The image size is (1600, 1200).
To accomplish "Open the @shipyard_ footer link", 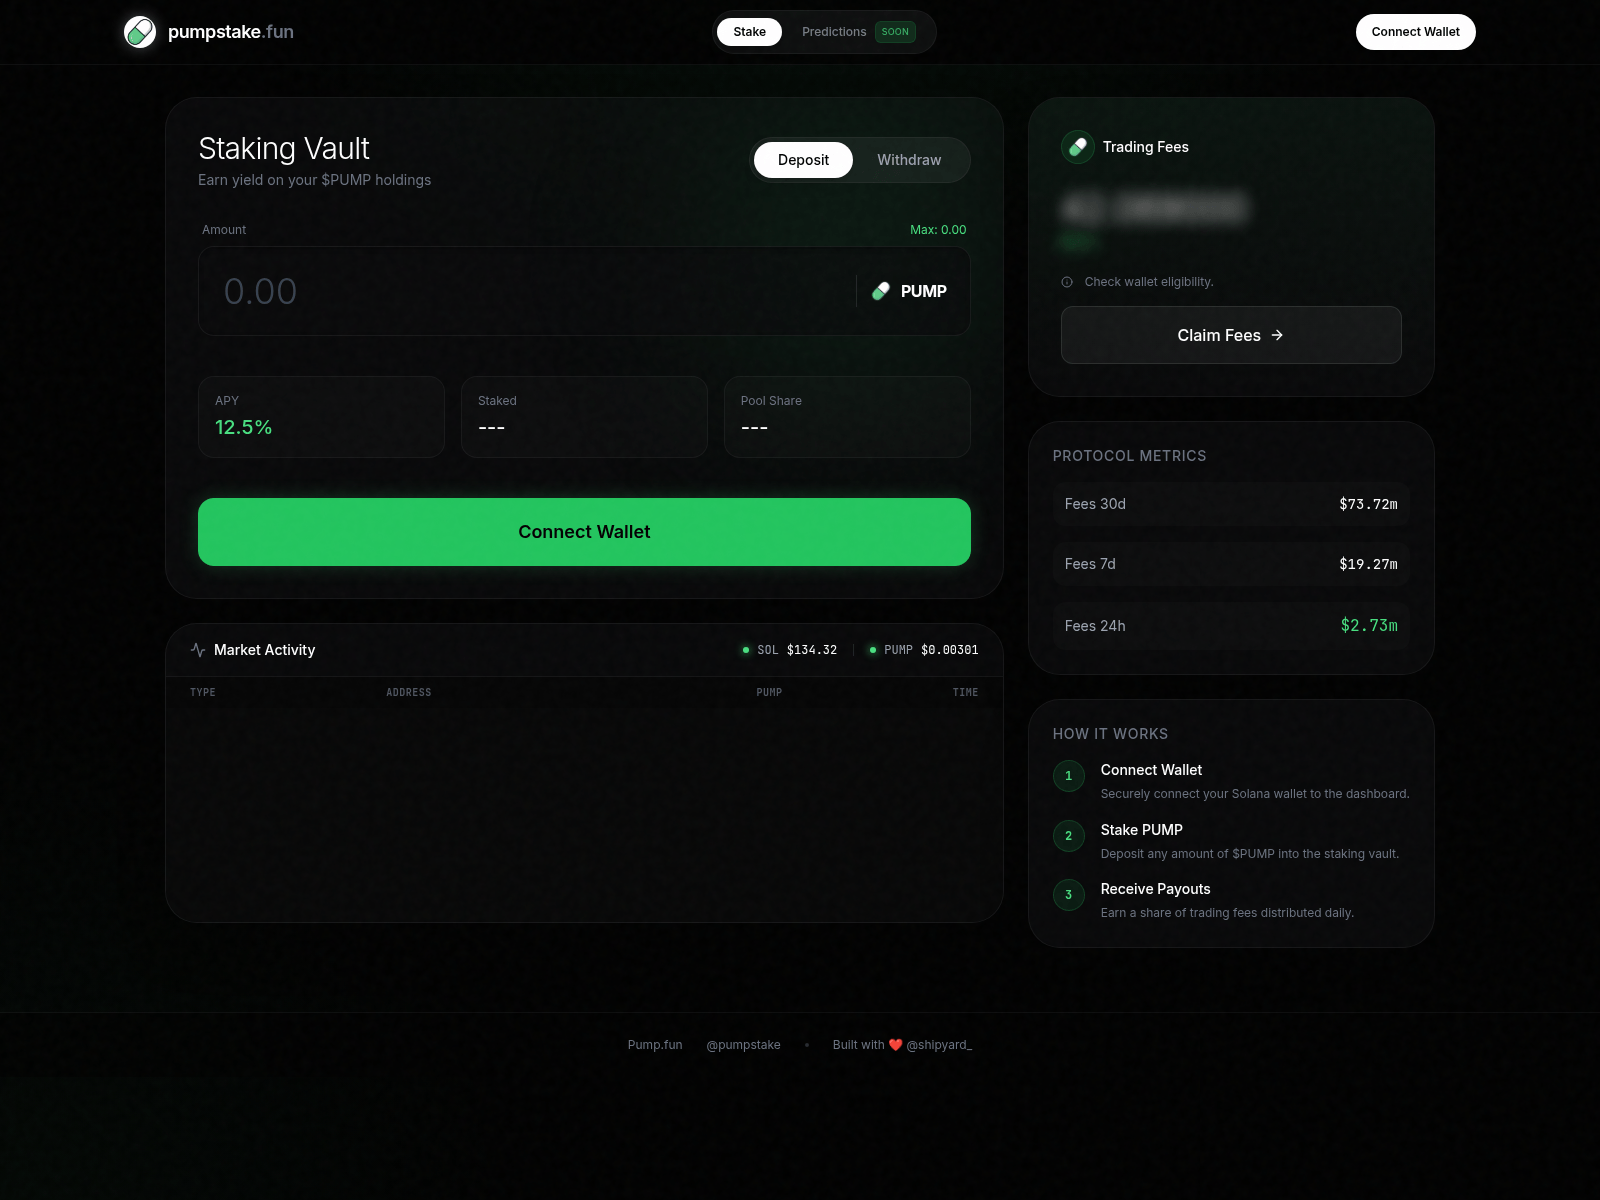I will pyautogui.click(x=939, y=1045).
